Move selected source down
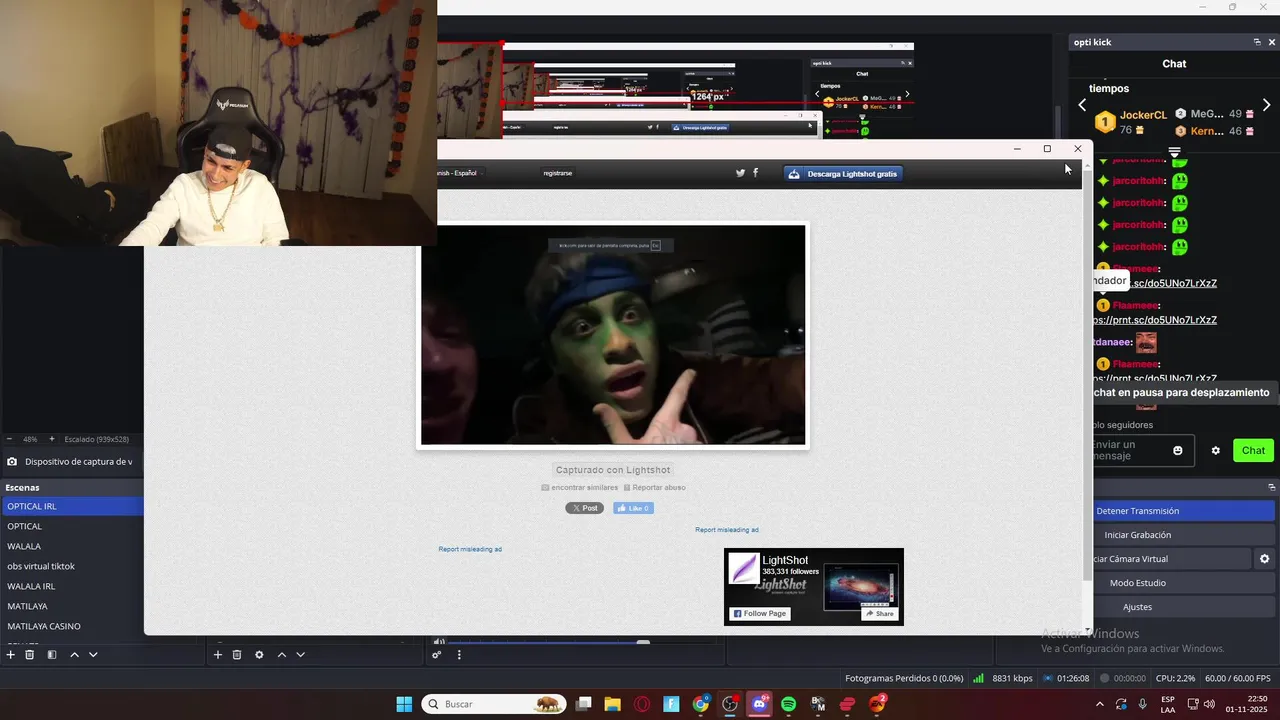 coord(300,654)
